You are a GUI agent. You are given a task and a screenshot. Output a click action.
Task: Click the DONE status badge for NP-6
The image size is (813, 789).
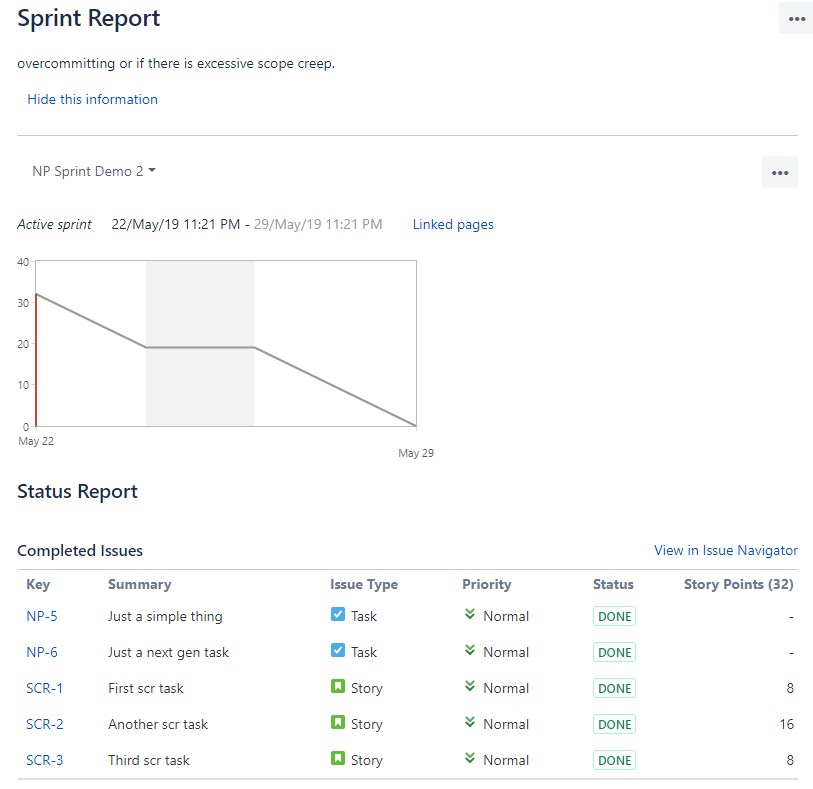point(614,652)
